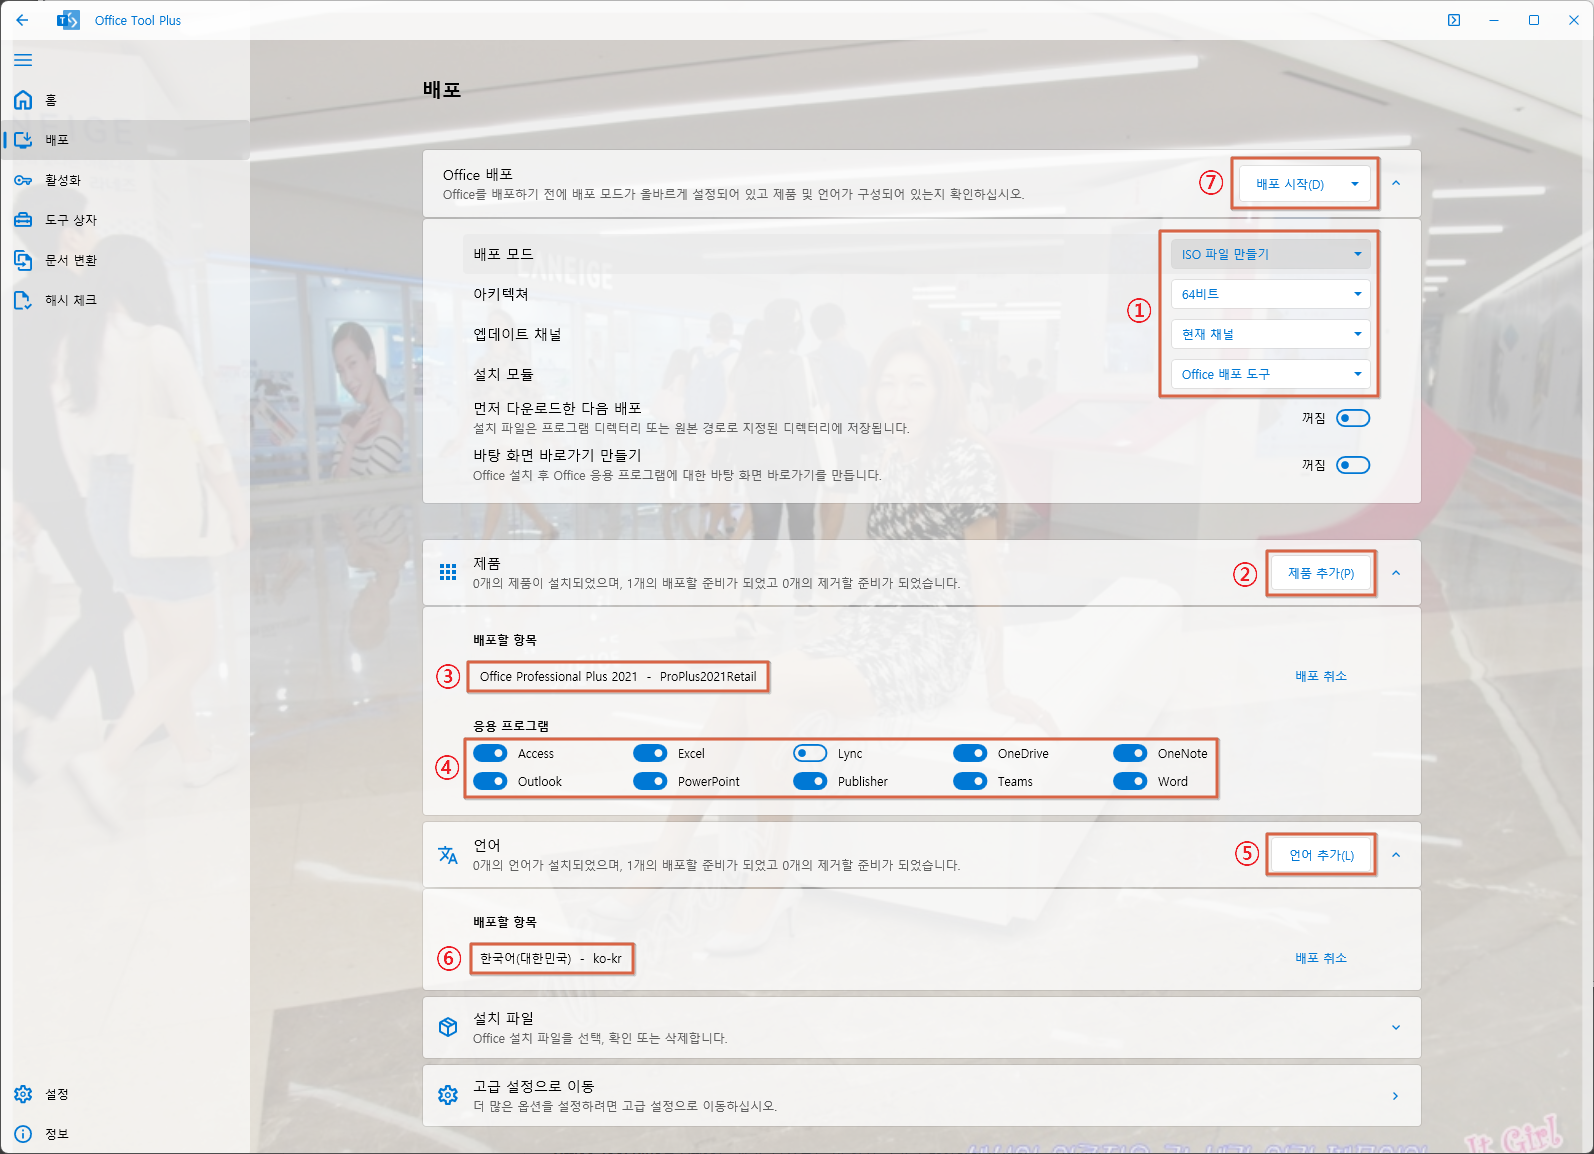Select the Office Professional Plus 2021 product entry

pos(618,677)
